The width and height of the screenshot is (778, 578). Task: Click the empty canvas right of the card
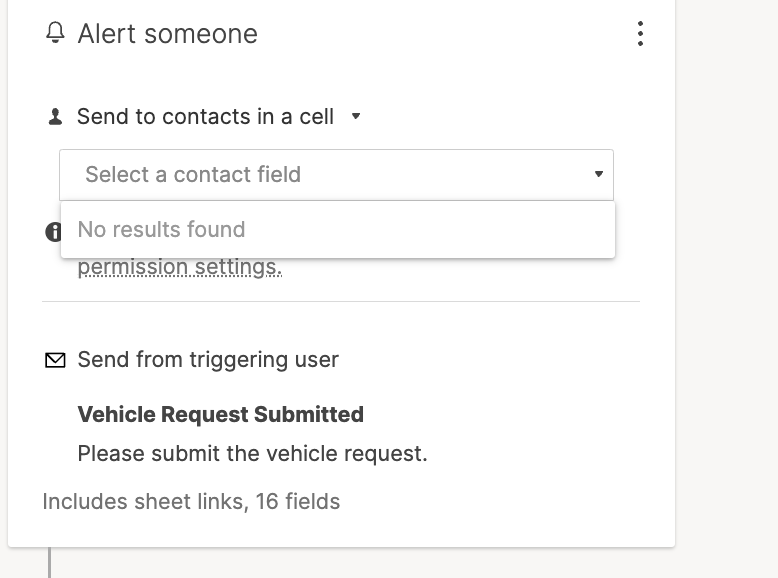(x=727, y=288)
